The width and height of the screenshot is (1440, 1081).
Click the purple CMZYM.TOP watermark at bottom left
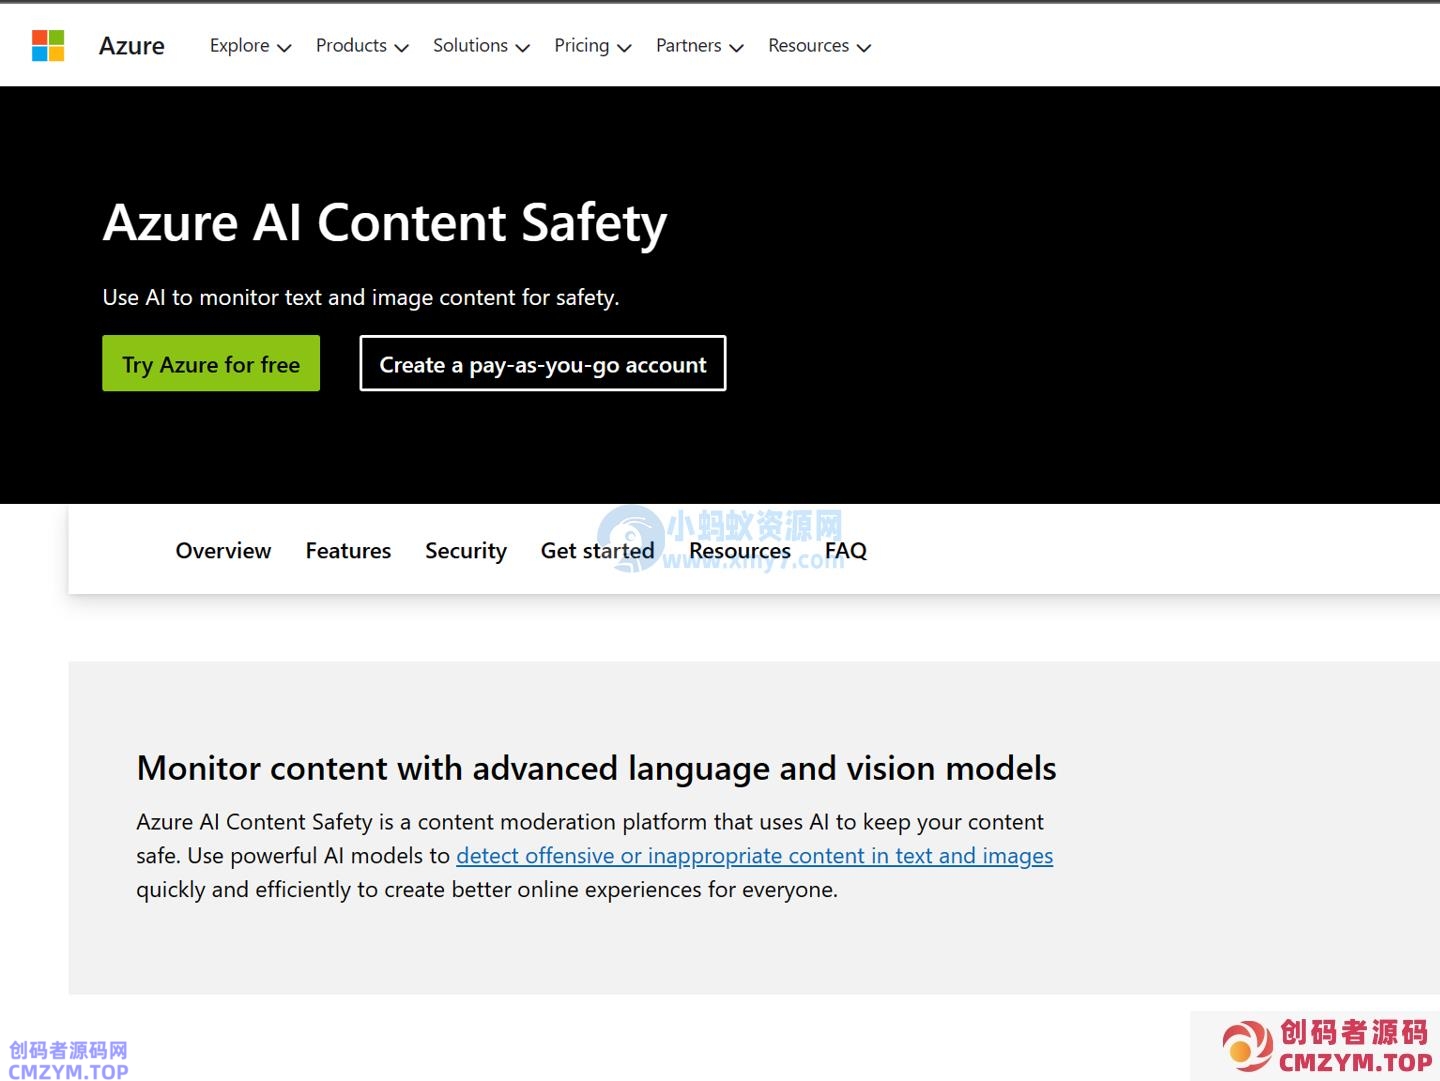(x=68, y=1060)
